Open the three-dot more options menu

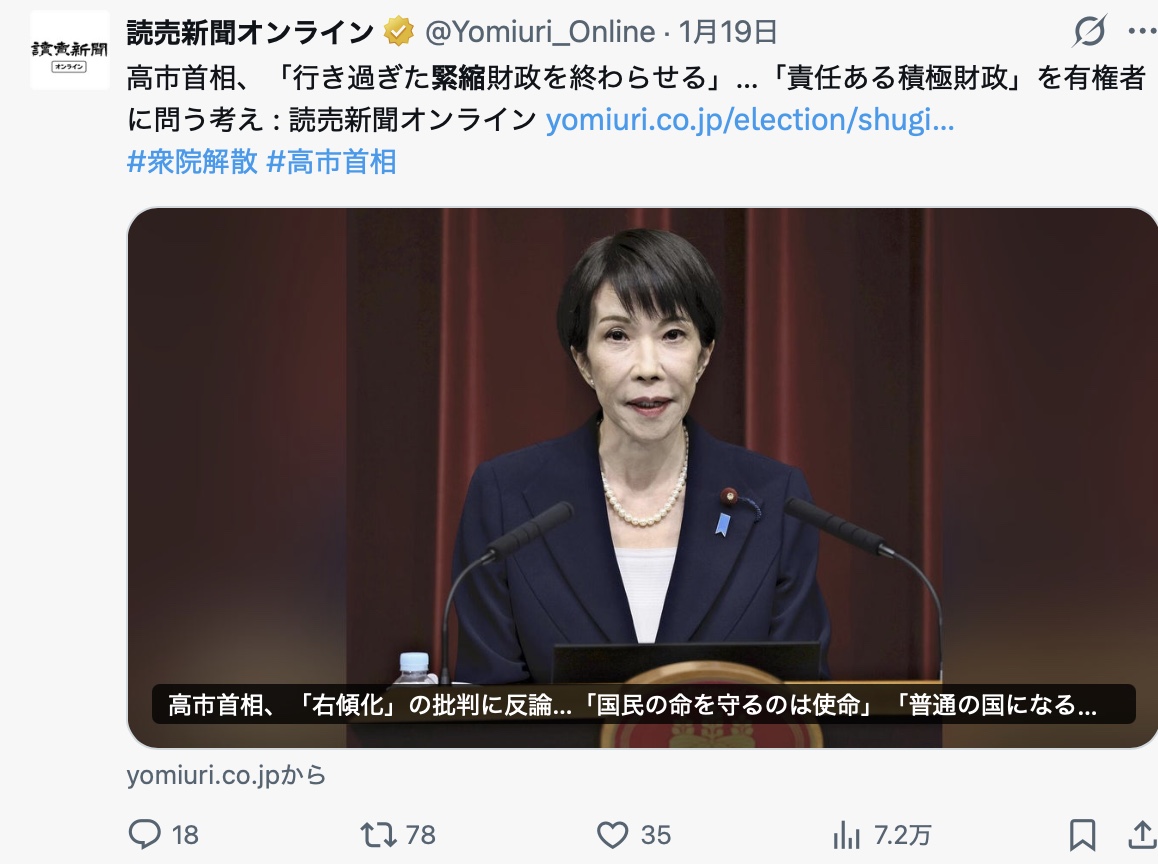tap(1143, 31)
